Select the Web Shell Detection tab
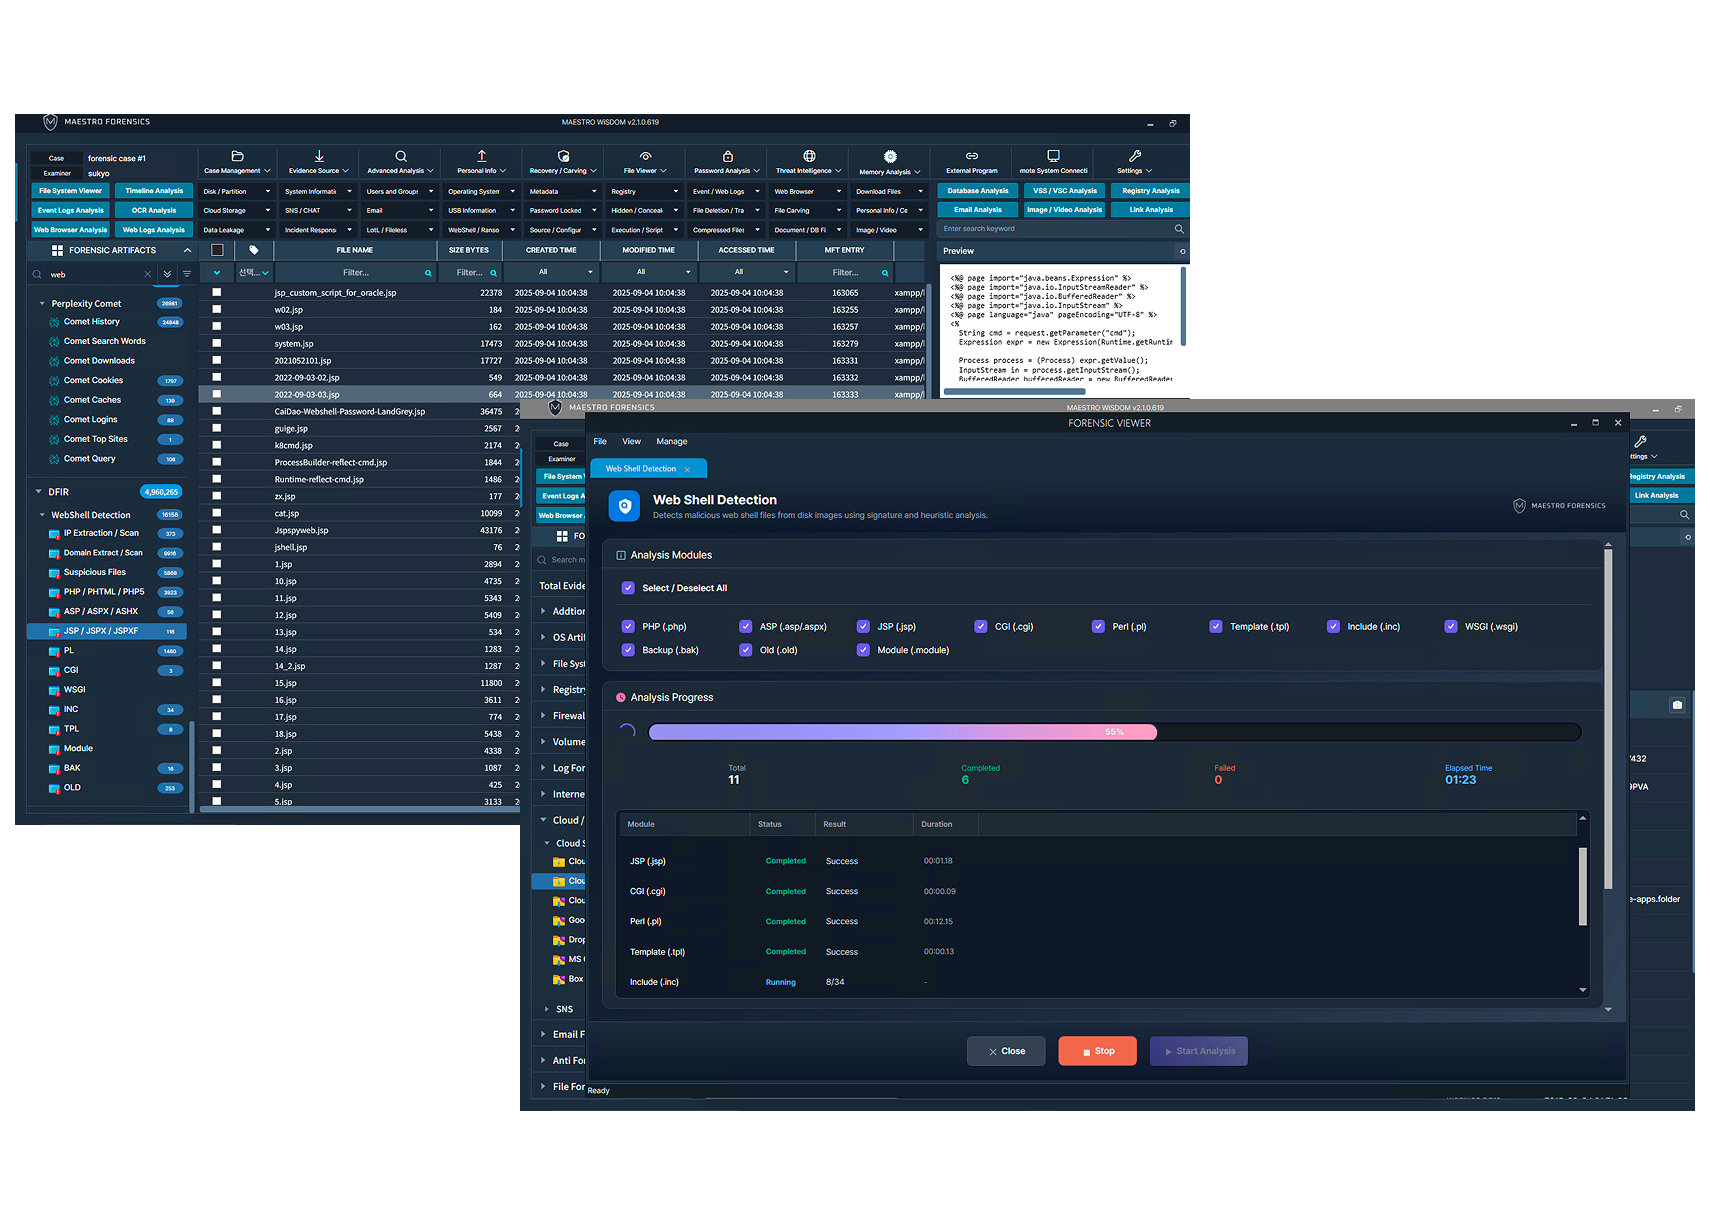 641,468
